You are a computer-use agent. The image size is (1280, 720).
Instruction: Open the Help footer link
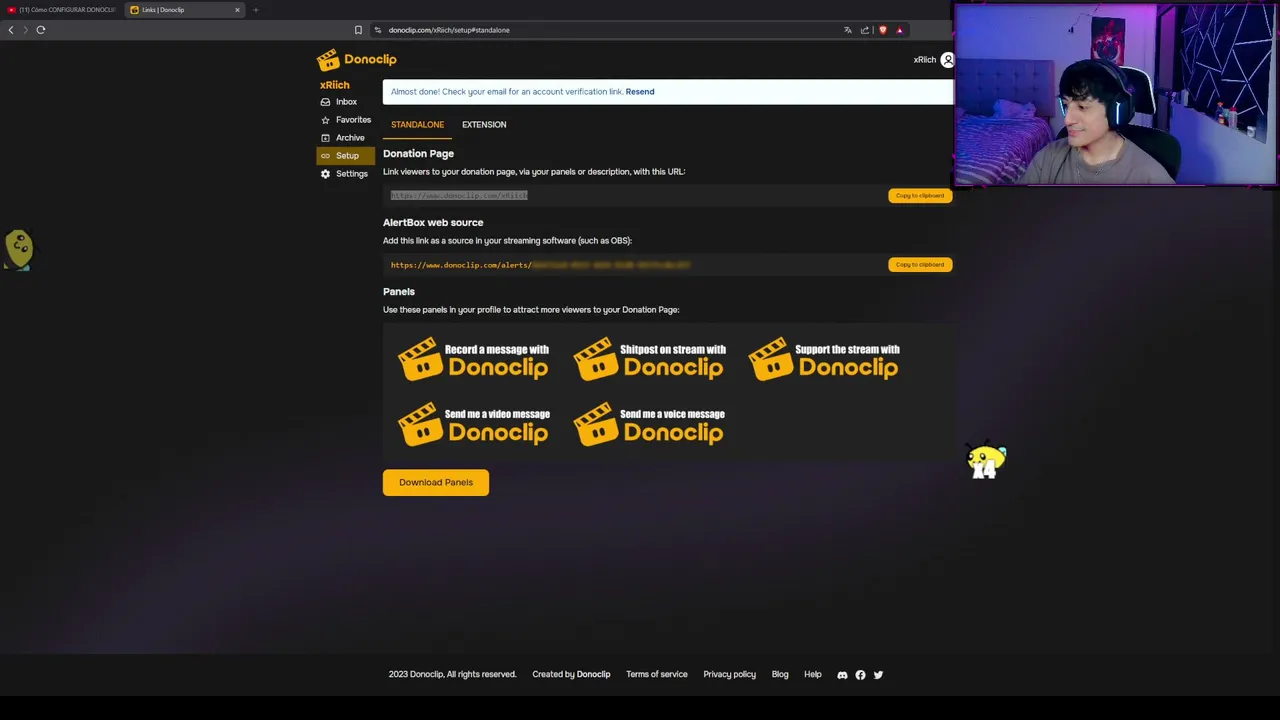[813, 675]
